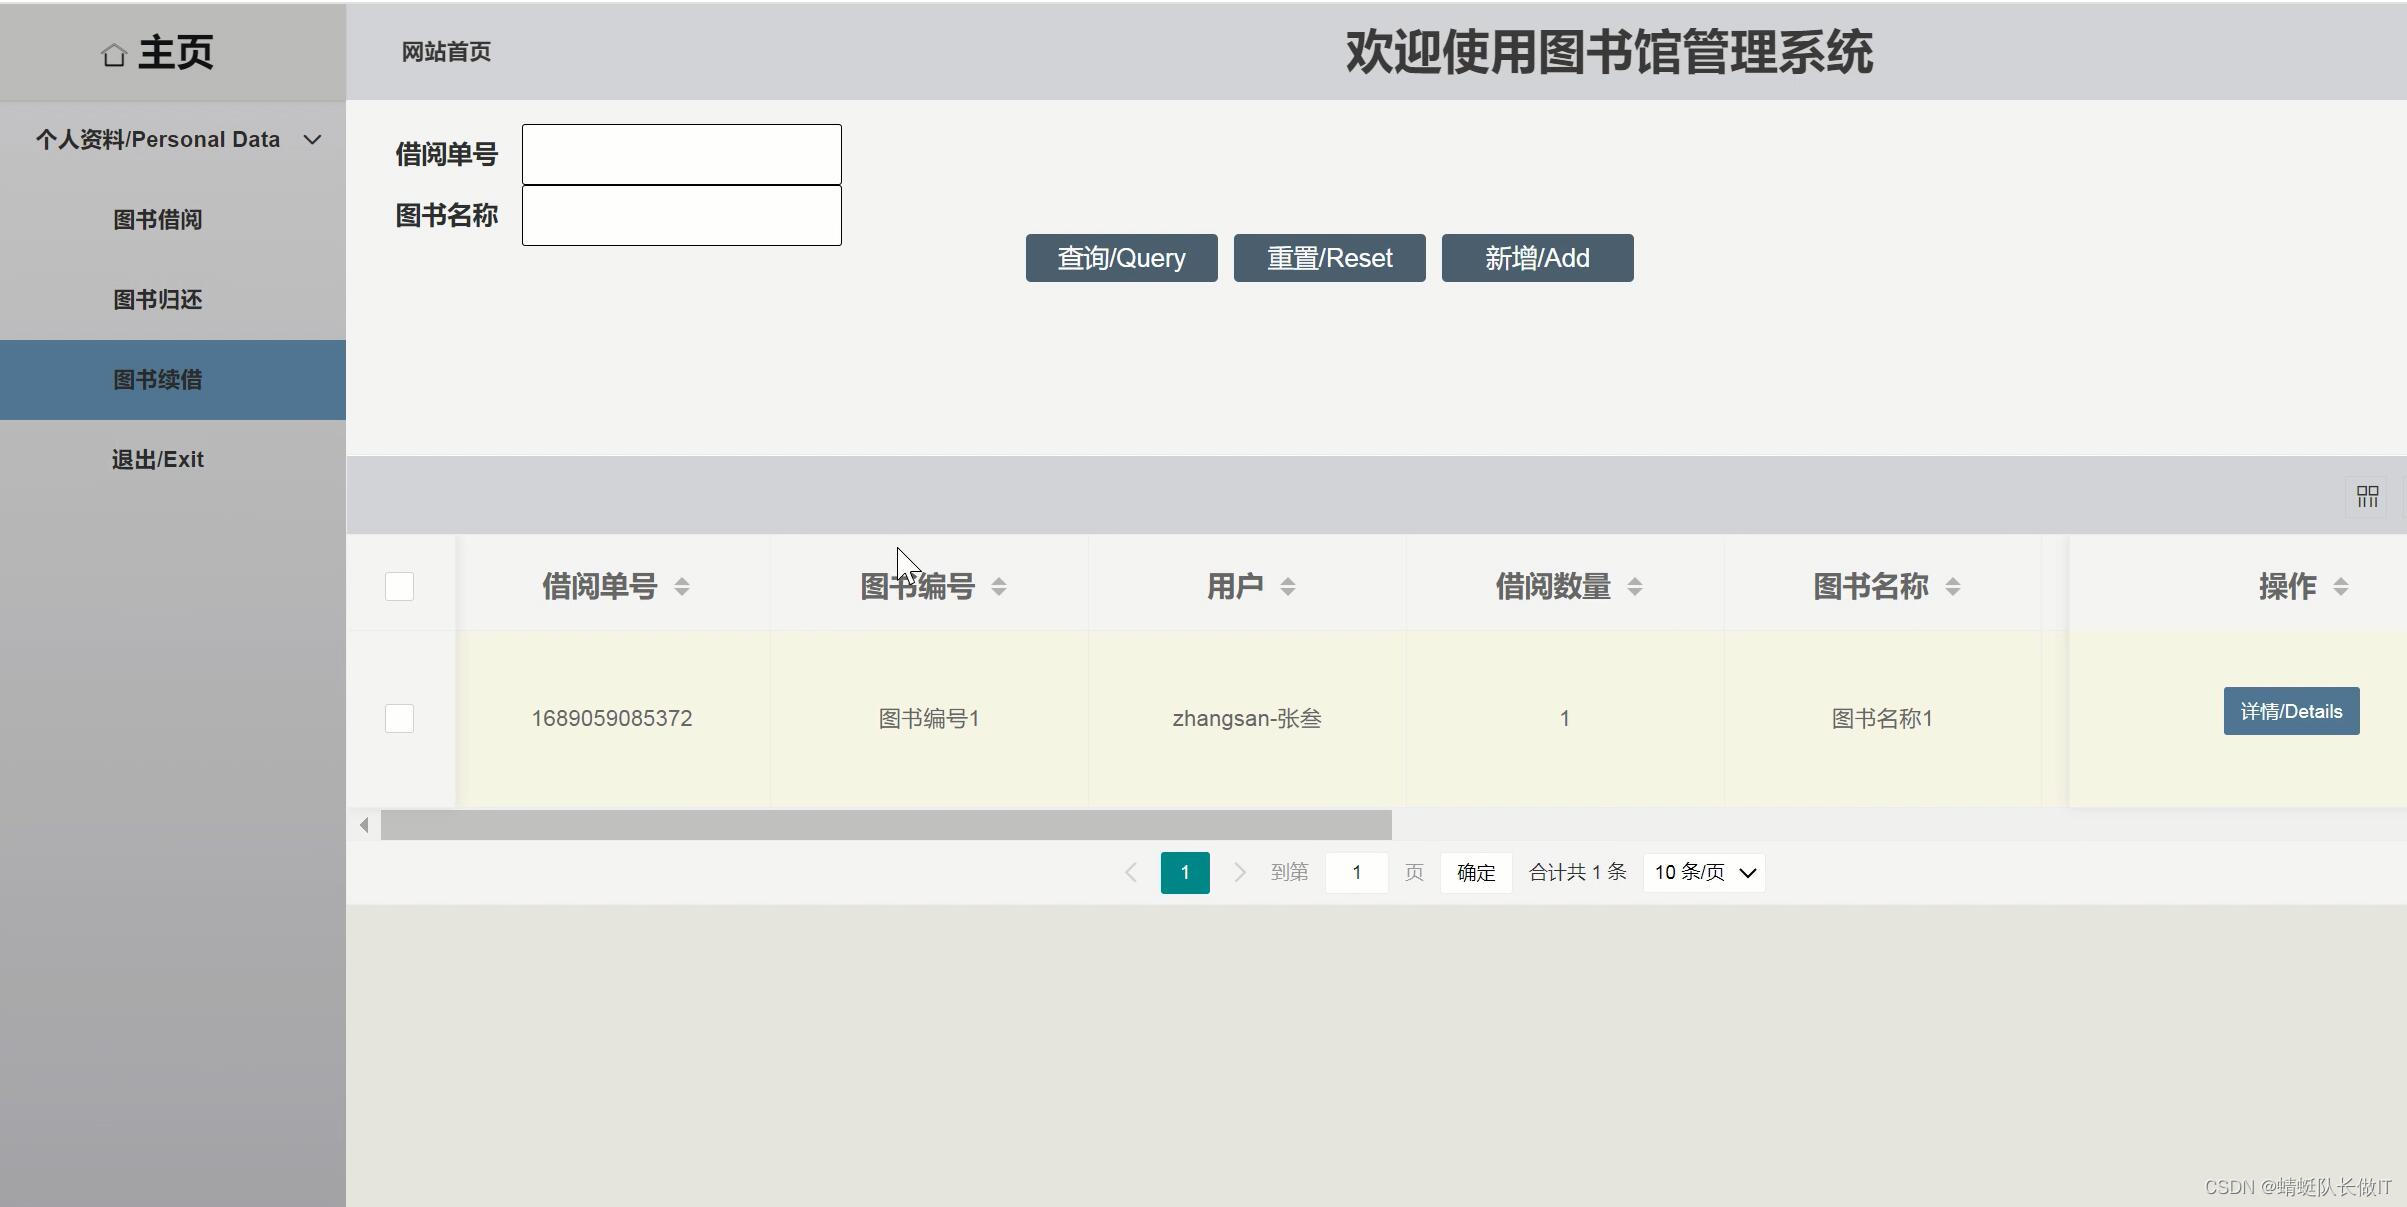Sort by 借阅单号 column arrows

[682, 587]
